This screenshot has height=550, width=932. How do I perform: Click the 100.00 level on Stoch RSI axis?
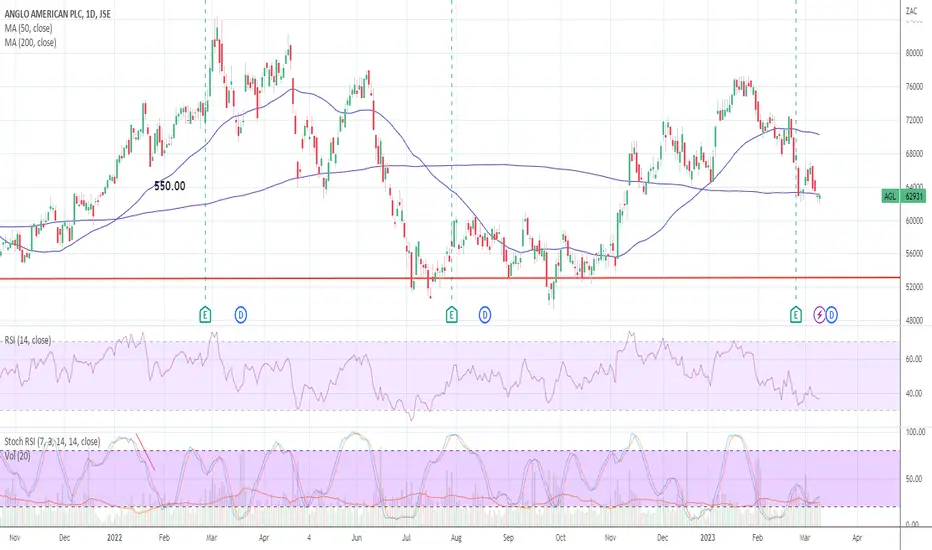pyautogui.click(x=915, y=432)
